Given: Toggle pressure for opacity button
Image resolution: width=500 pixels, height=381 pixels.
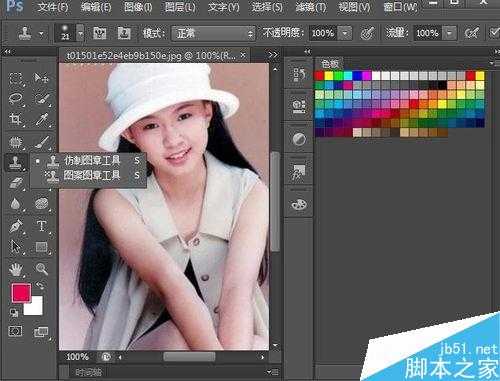Looking at the screenshot, I should tap(367, 33).
